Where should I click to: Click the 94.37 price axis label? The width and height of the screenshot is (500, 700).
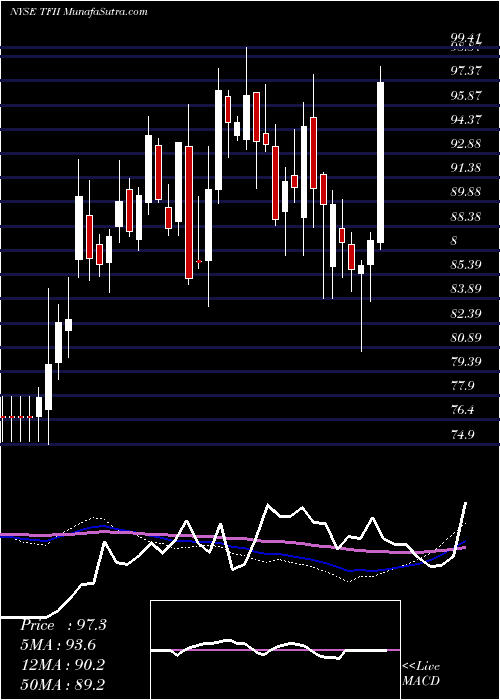[x=466, y=119]
